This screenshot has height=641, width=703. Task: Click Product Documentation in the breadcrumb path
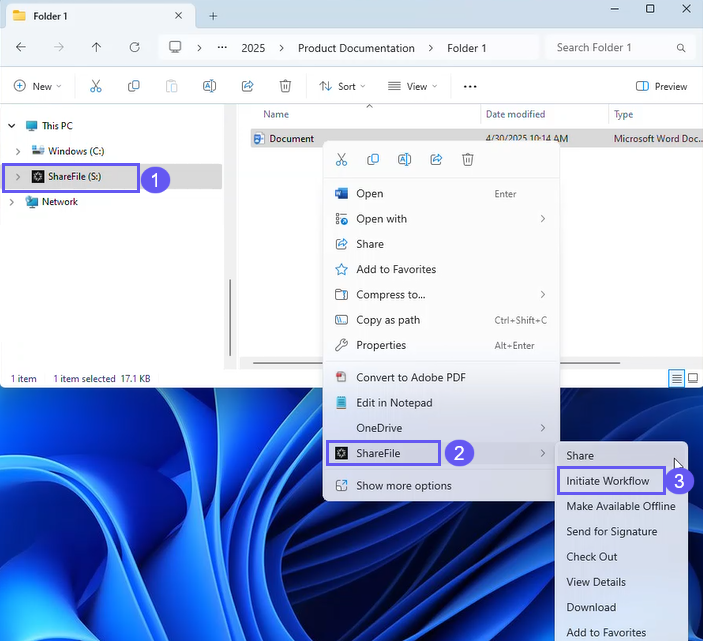pyautogui.click(x=355, y=48)
